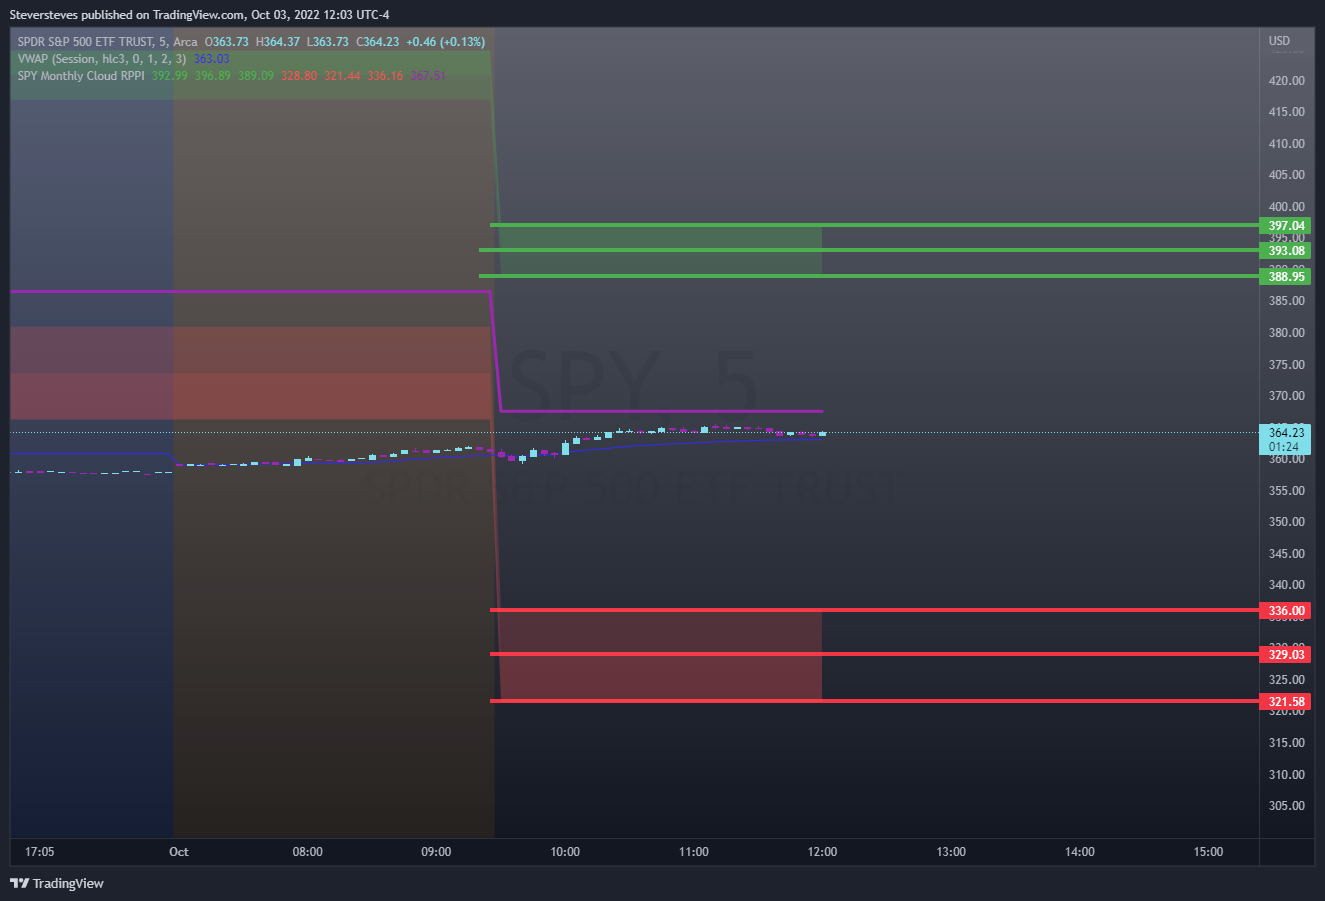This screenshot has height=901, width=1325.
Task: Click the Open value O363.73 in legend
Action: (227, 42)
